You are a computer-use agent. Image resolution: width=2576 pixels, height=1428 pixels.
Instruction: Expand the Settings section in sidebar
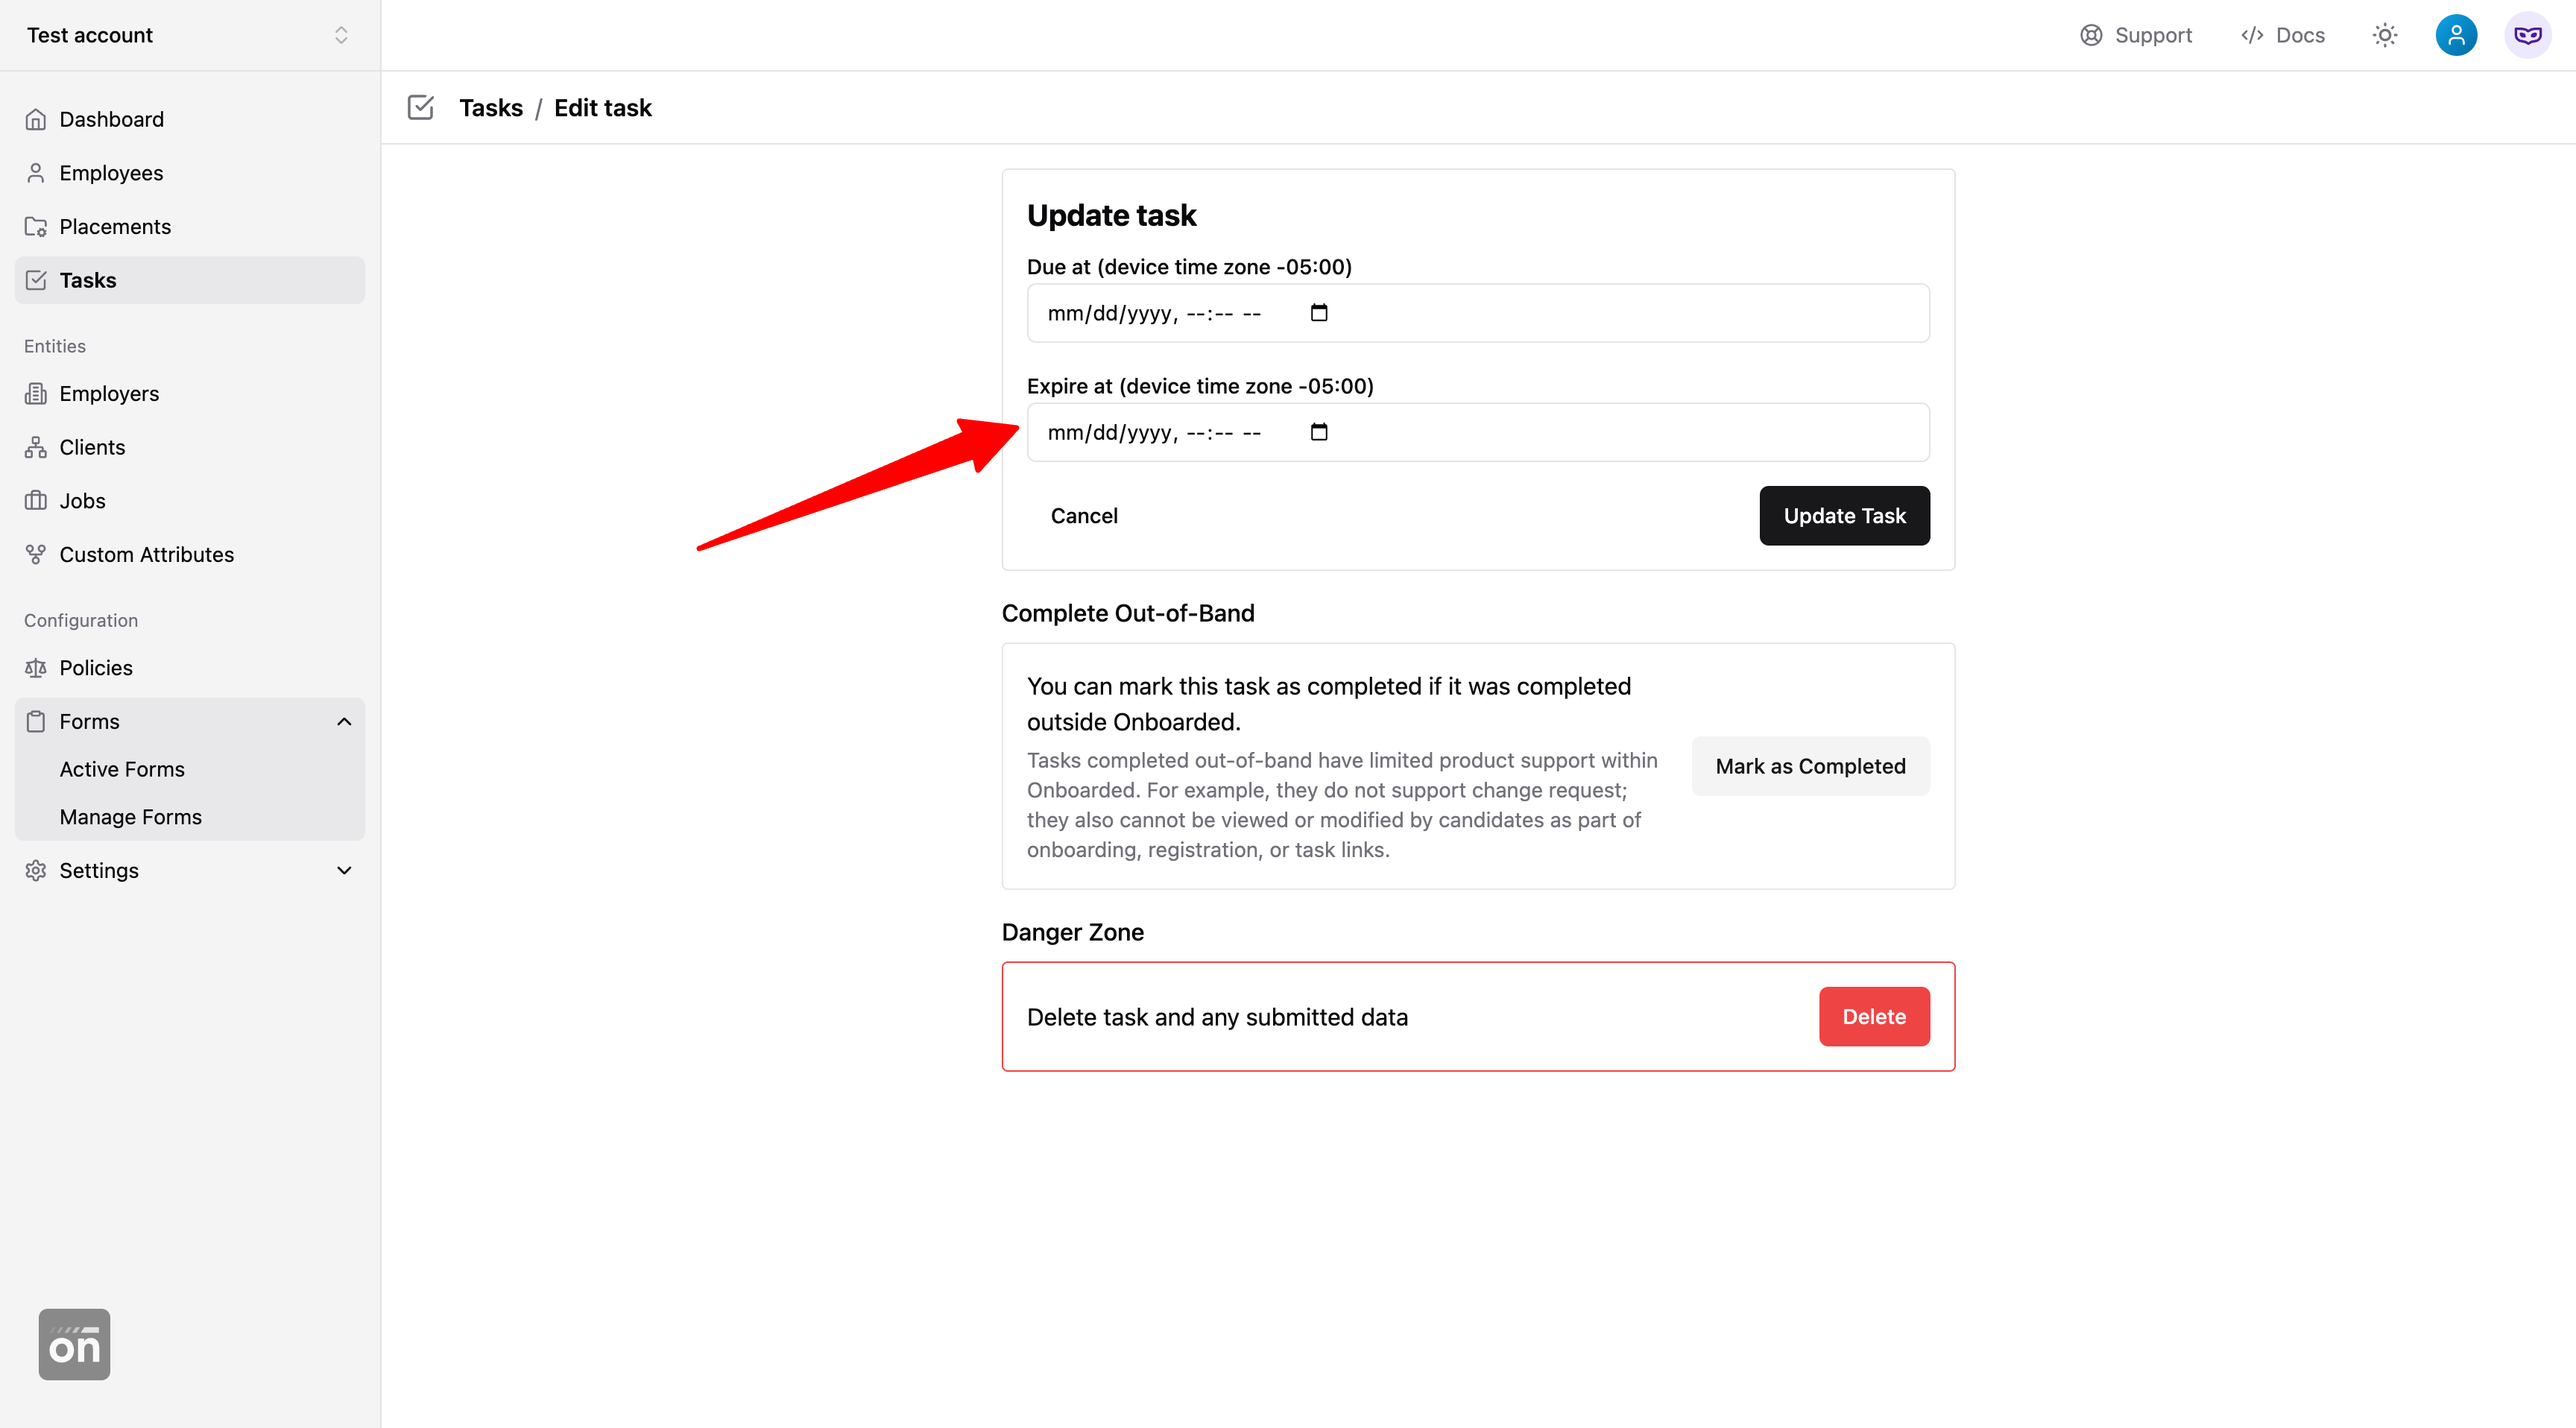344,871
